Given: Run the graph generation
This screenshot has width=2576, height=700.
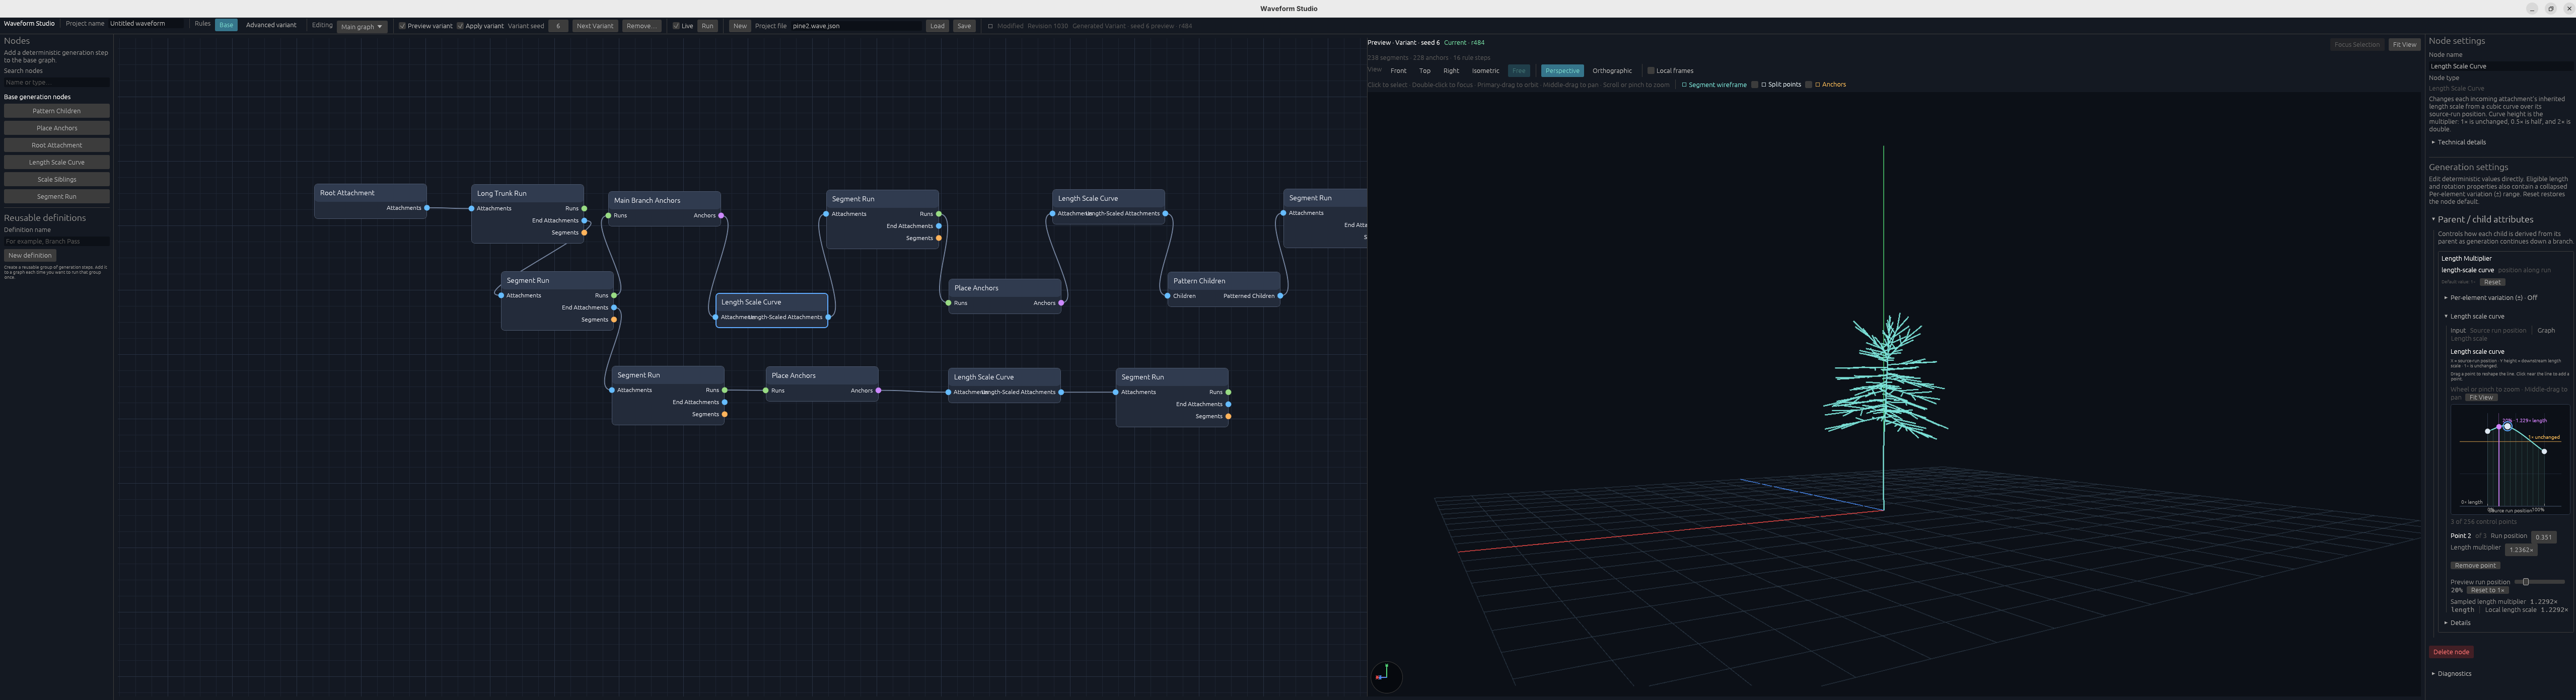Looking at the screenshot, I should pos(707,26).
